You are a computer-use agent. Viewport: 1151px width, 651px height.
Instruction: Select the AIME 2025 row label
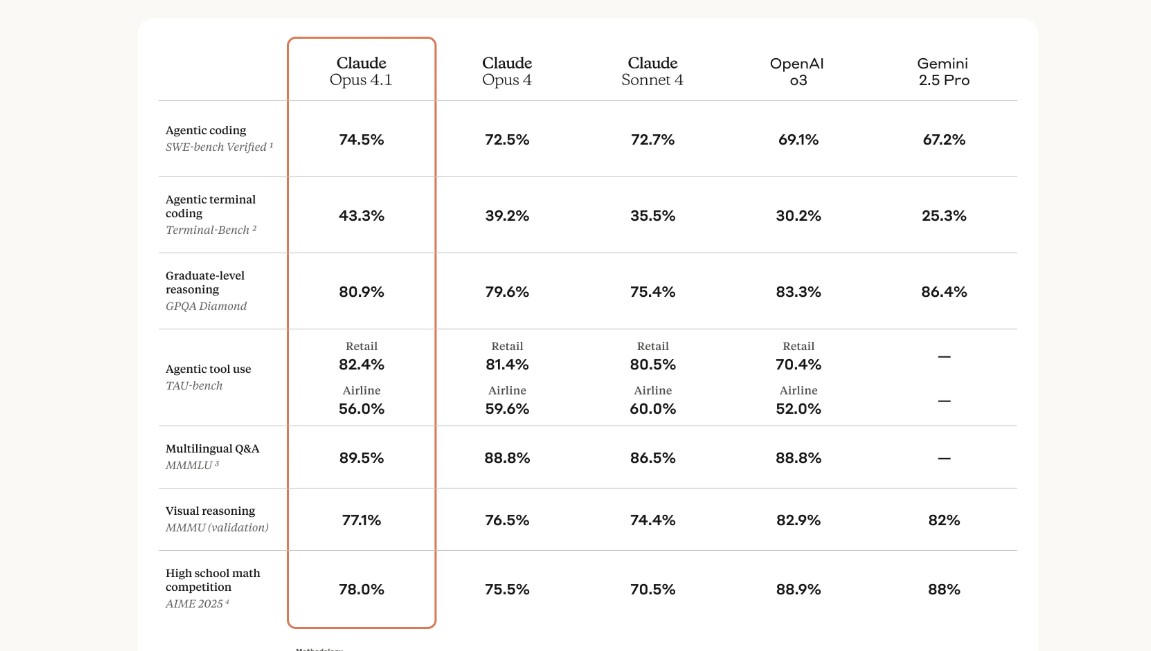(212, 588)
